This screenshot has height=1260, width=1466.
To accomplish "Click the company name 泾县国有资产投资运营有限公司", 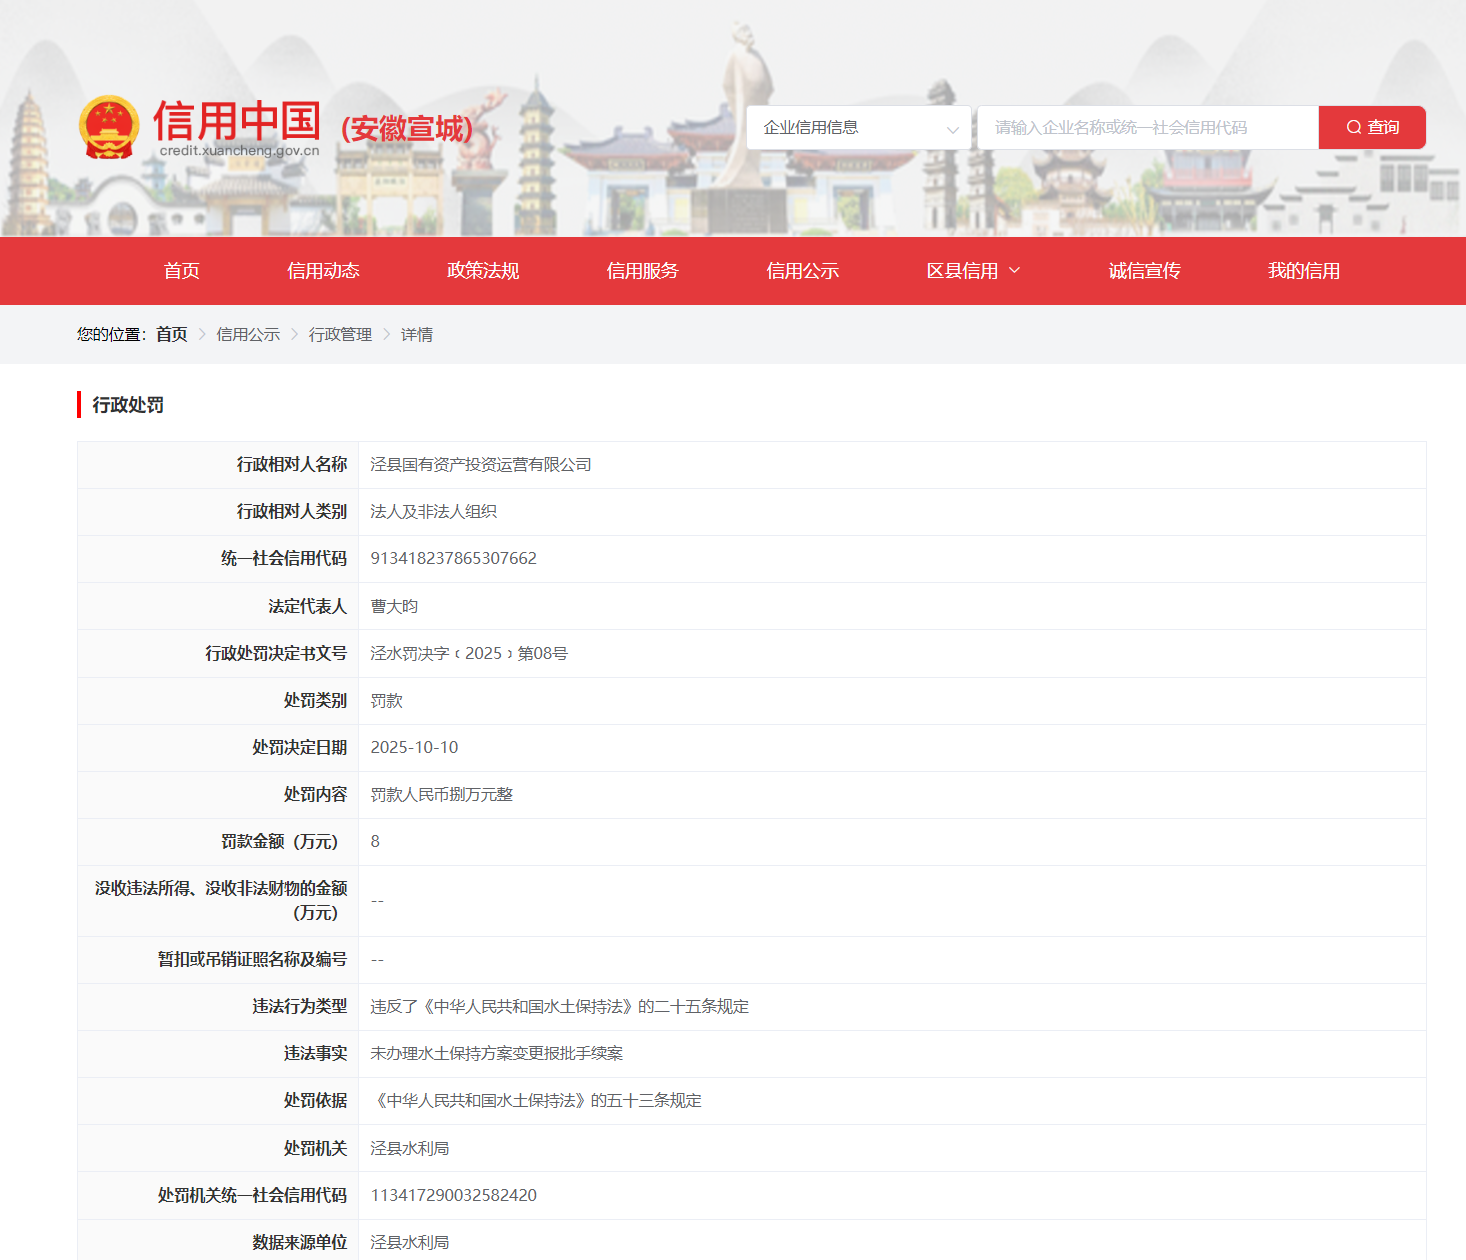I will [x=481, y=465].
